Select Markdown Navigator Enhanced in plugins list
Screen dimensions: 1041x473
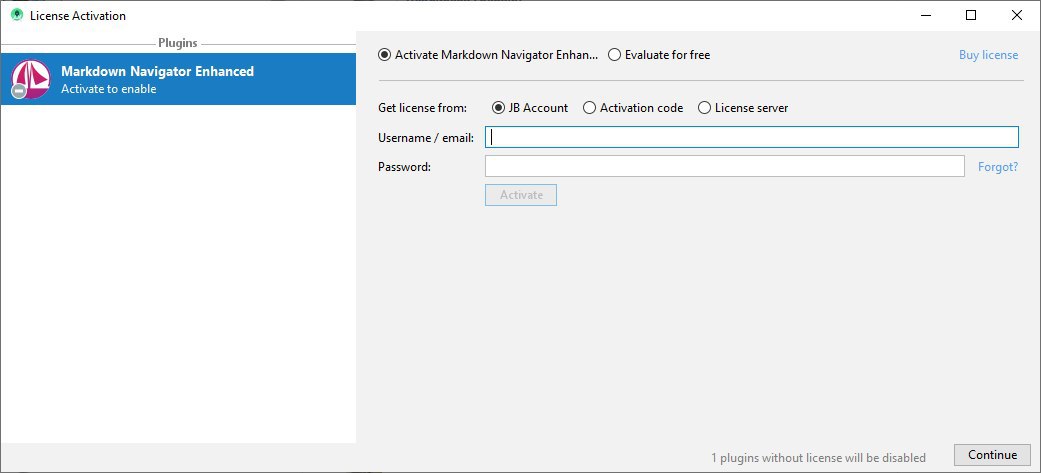tap(178, 79)
